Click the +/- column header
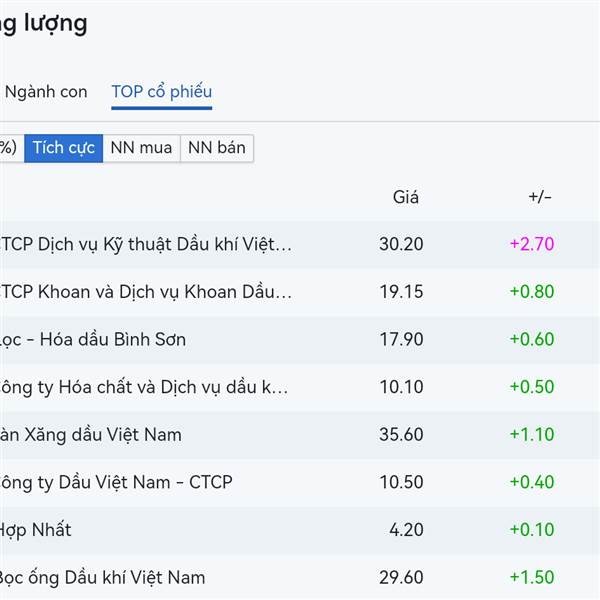The image size is (600, 600). click(540, 197)
